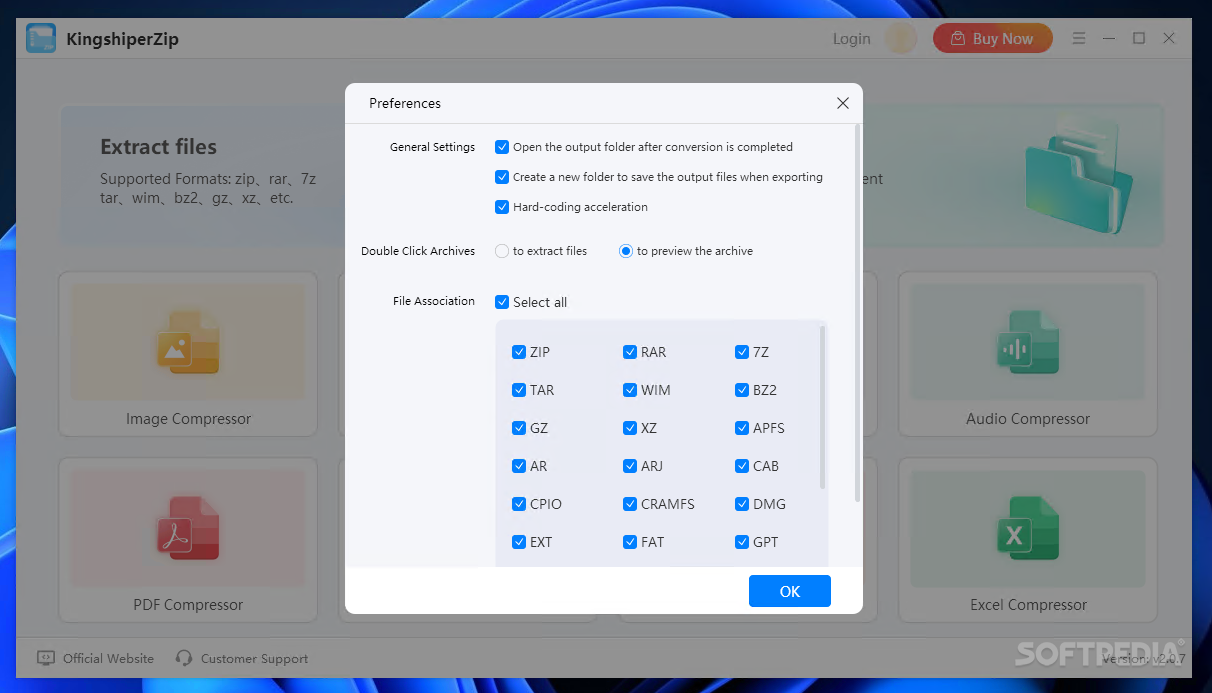Select 'to extract files' radio option
The image size is (1212, 693).
point(502,251)
